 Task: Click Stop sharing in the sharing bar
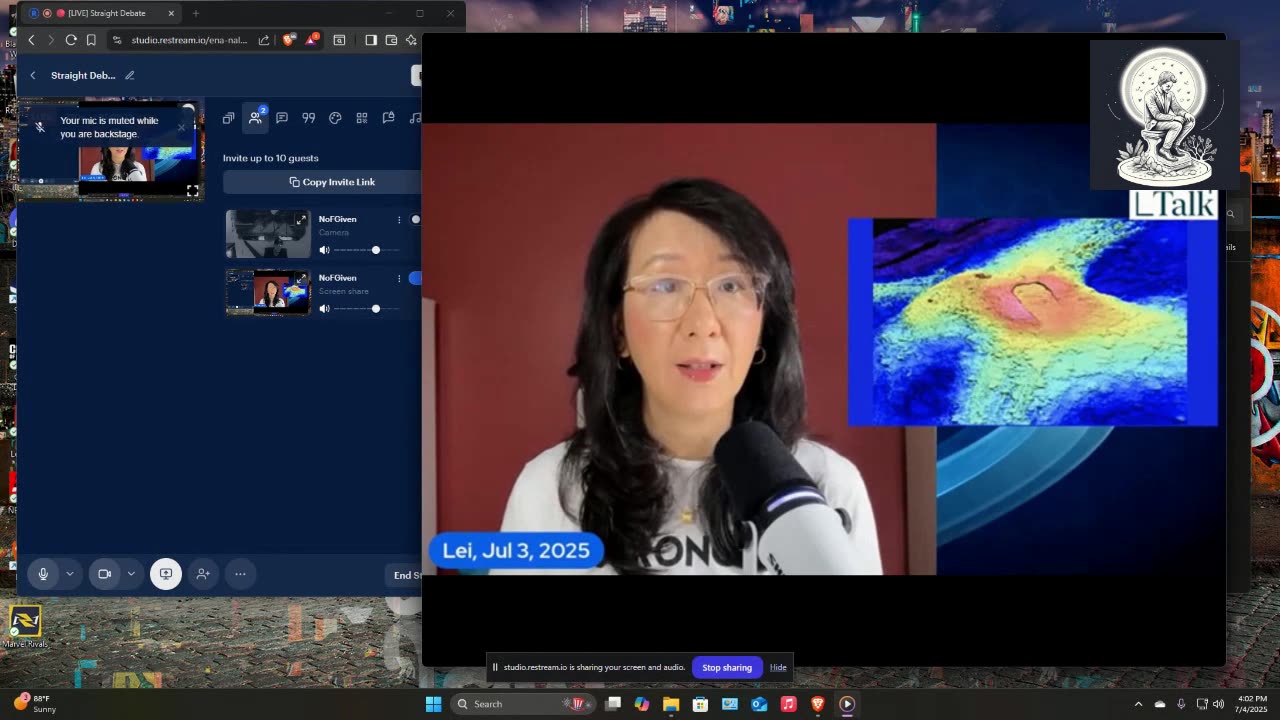(x=727, y=668)
